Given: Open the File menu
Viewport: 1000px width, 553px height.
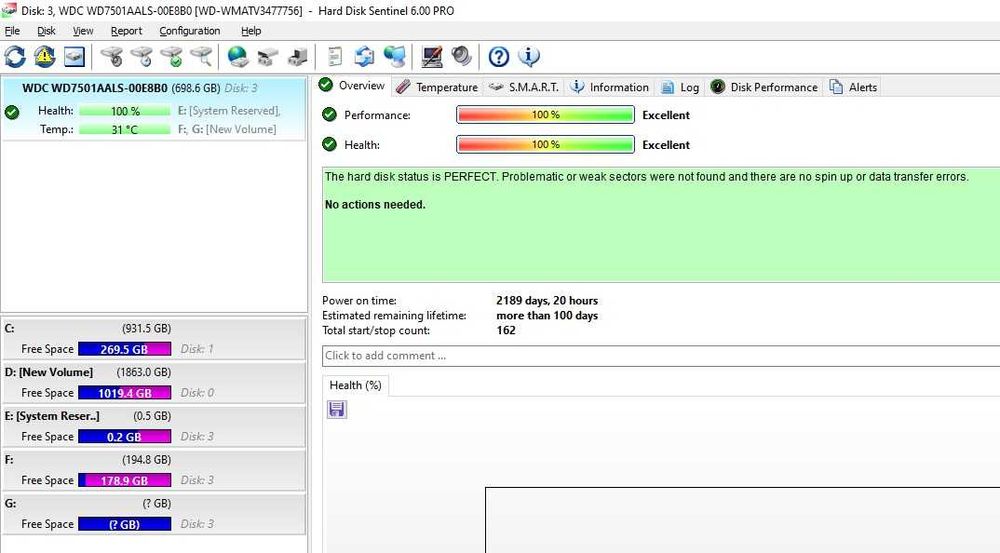Looking at the screenshot, I should tap(12, 31).
